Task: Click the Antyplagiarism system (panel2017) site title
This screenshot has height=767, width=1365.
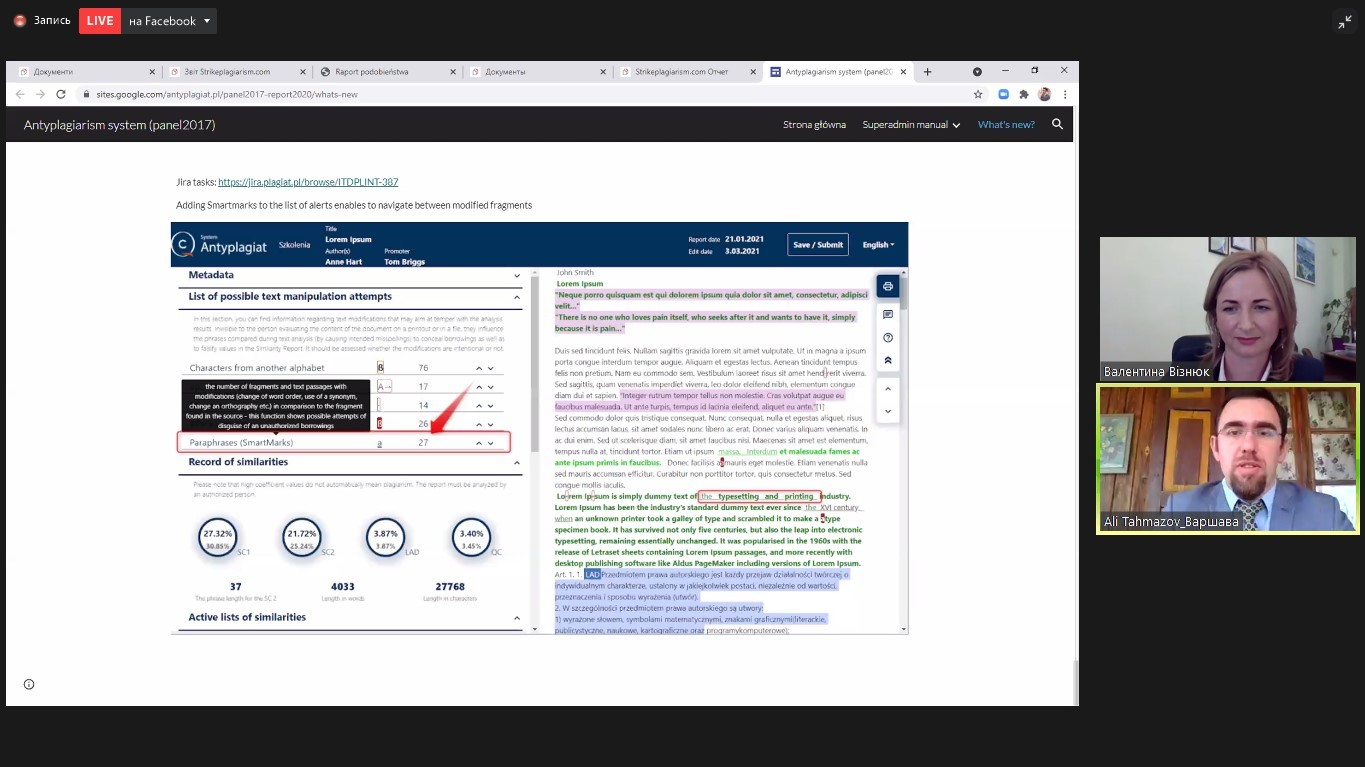Action: (119, 125)
